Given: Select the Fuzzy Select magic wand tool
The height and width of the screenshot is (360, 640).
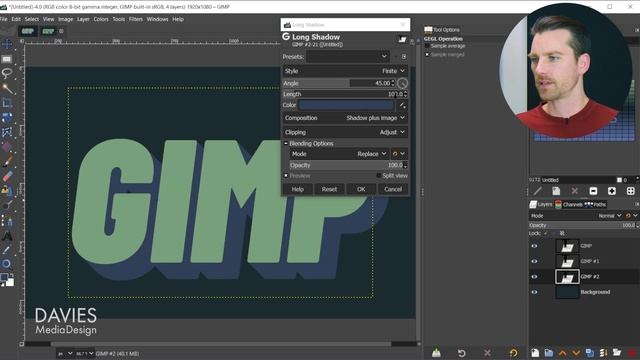Looking at the screenshot, I should tap(7, 89).
